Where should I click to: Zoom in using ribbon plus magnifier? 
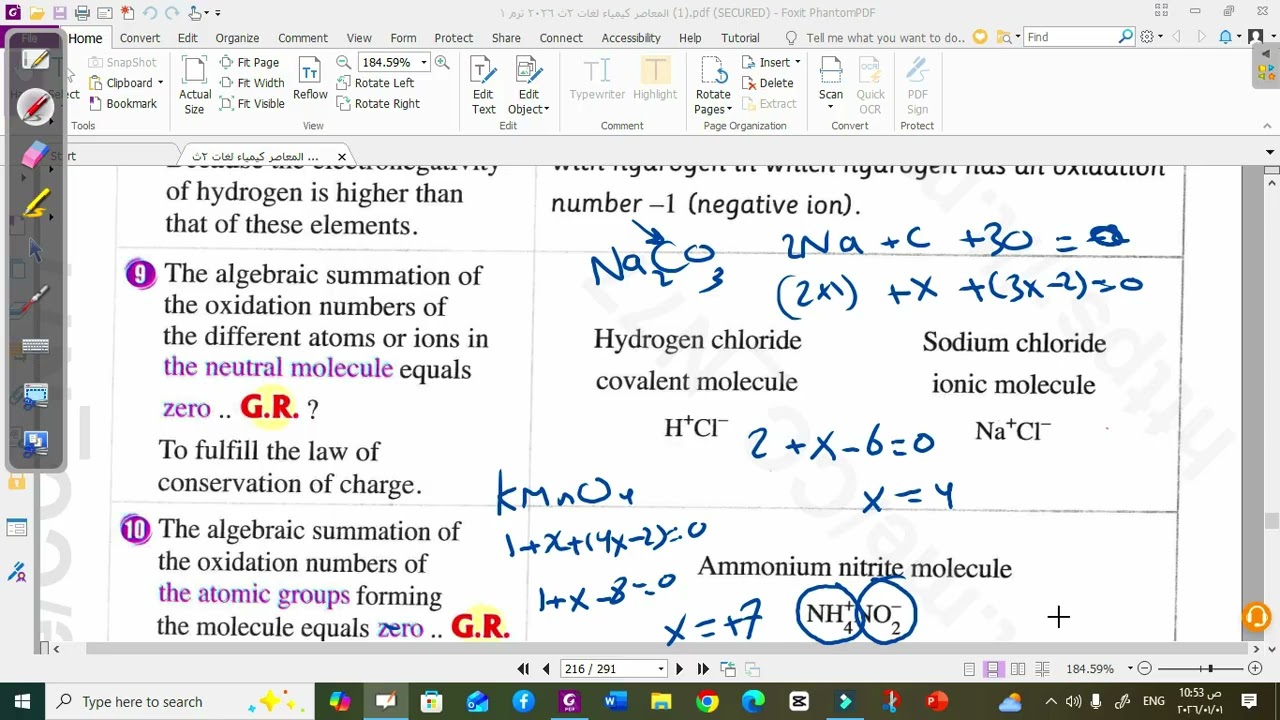coord(442,62)
